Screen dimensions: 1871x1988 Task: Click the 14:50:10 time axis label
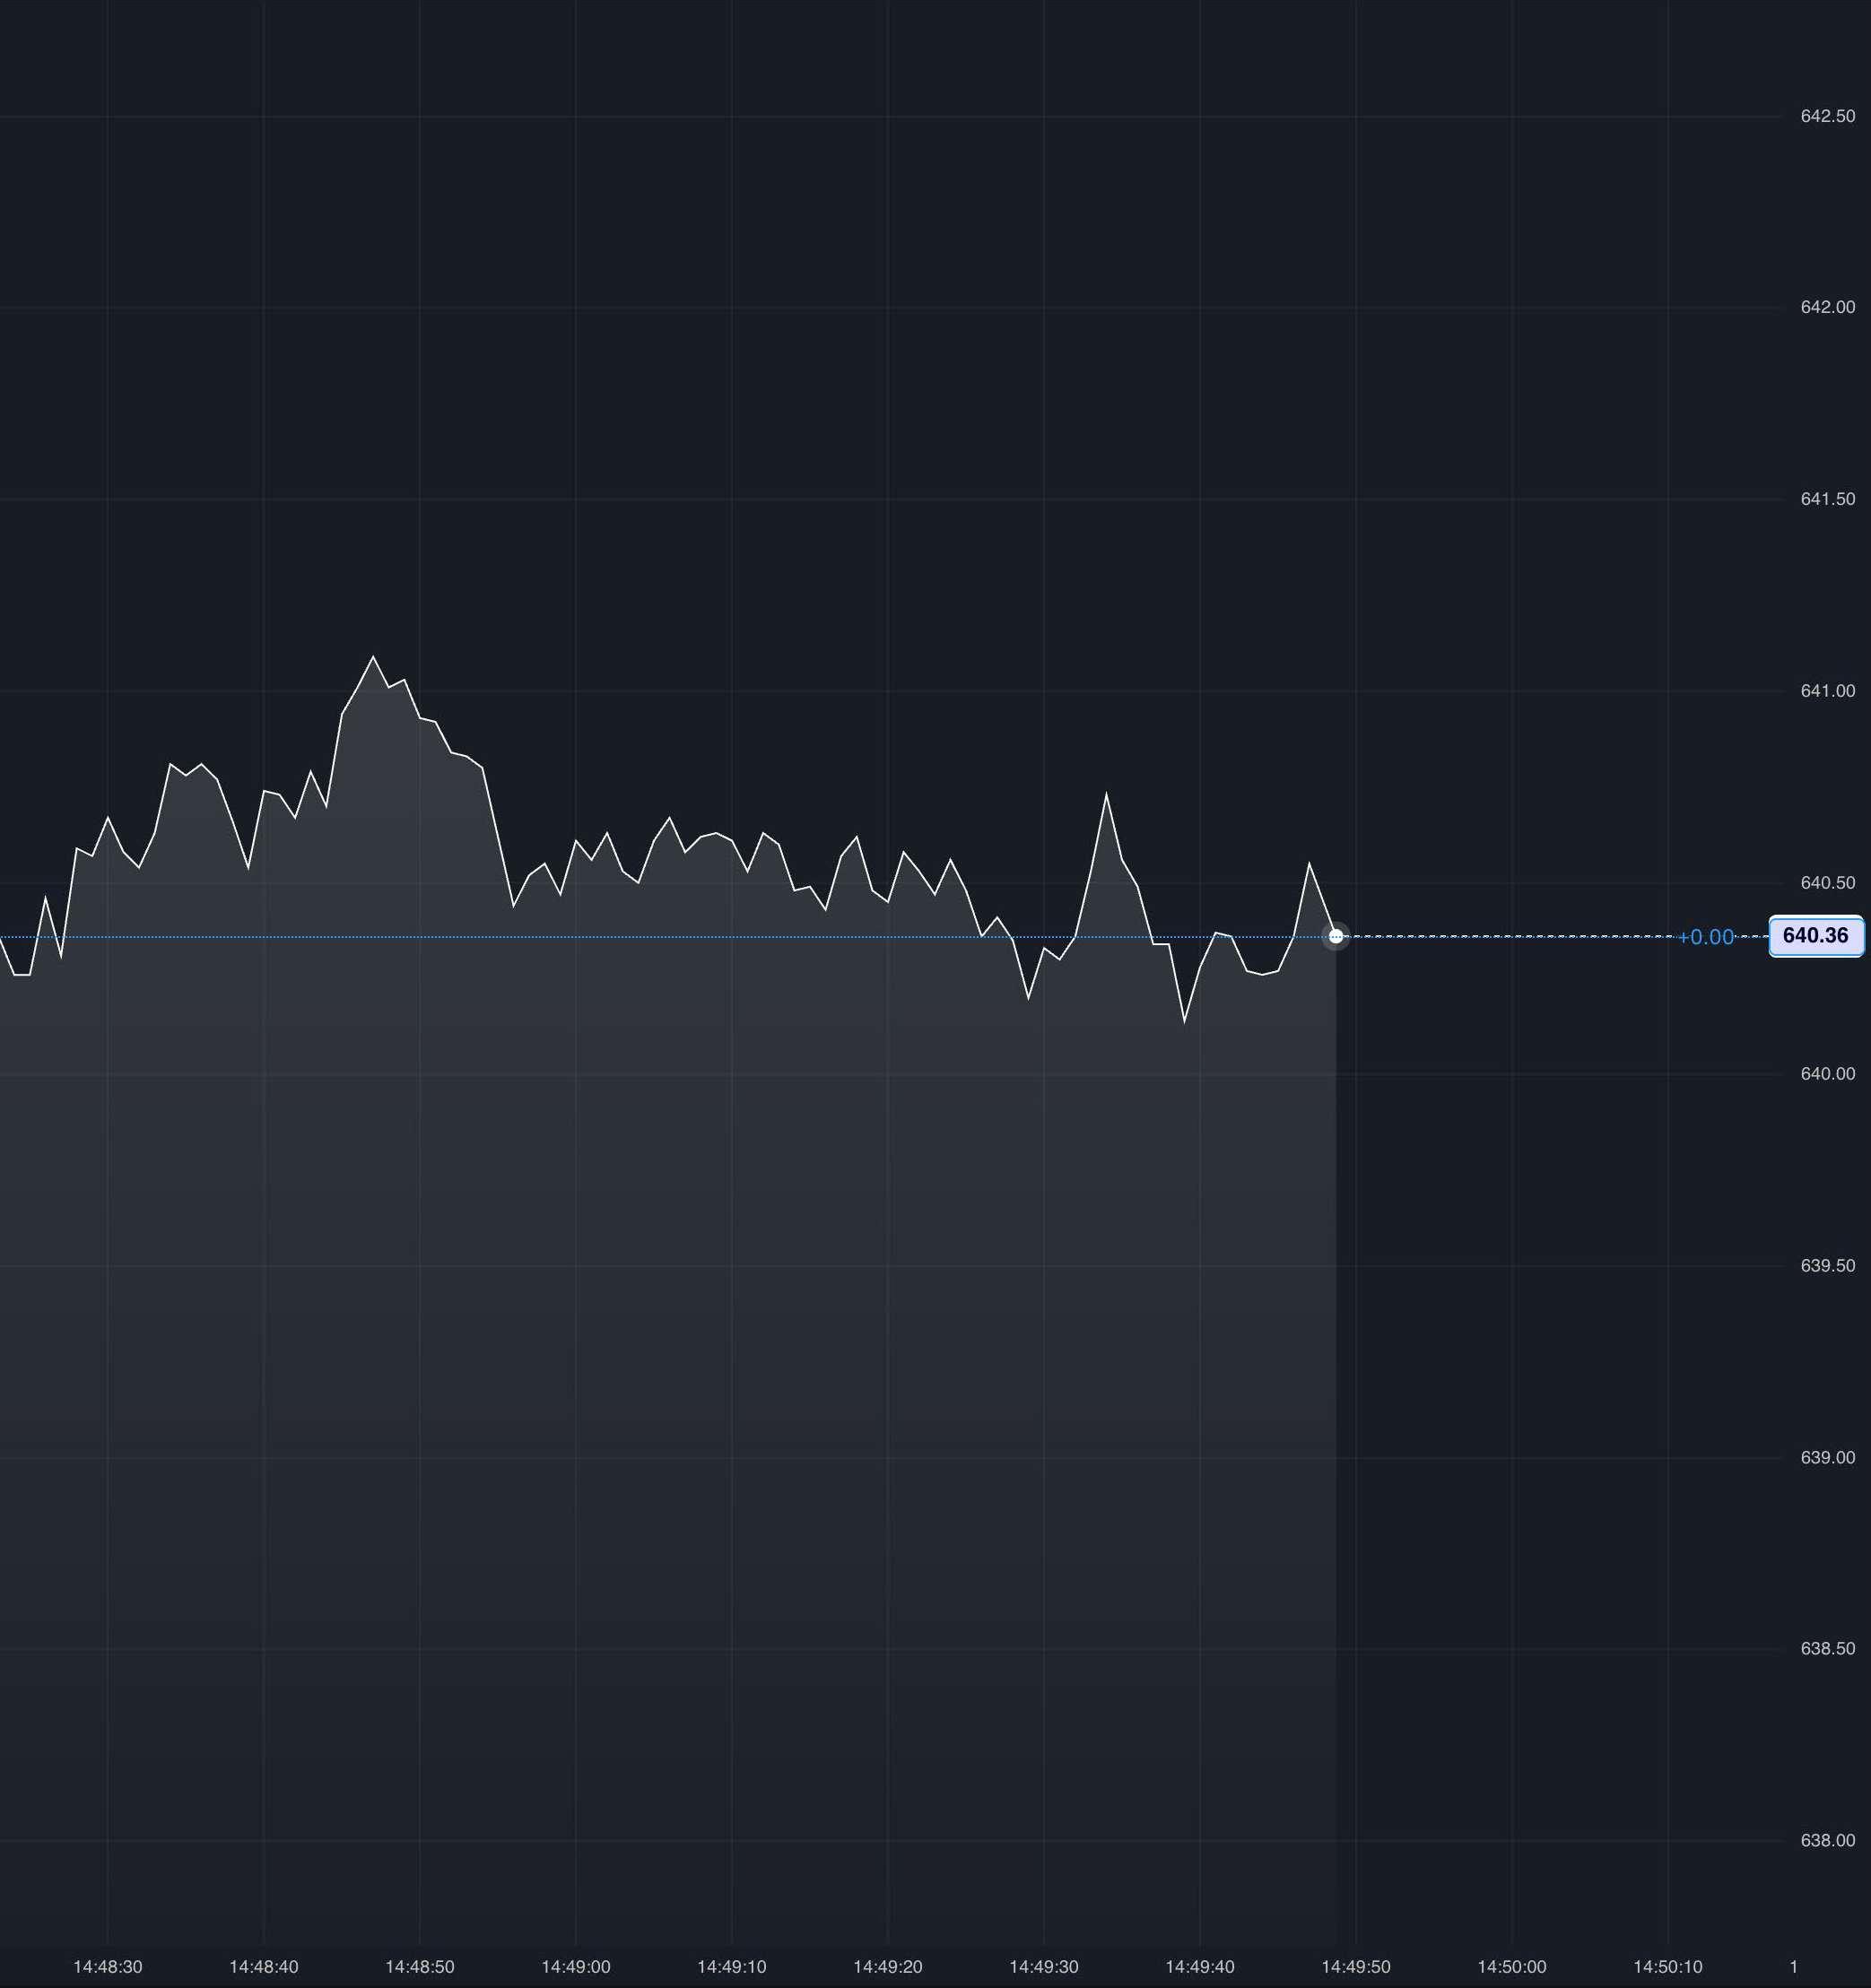1668,1967
